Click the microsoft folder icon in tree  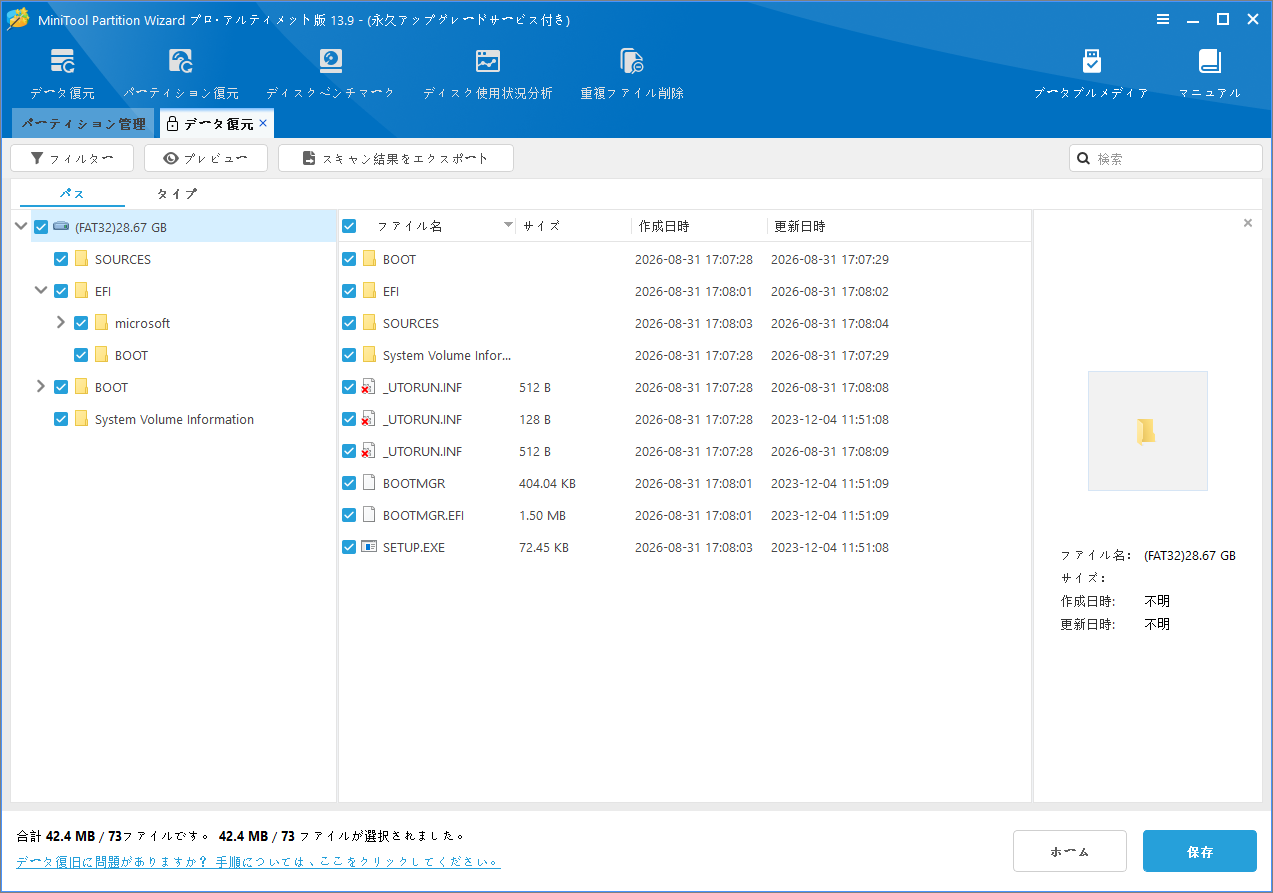point(101,323)
